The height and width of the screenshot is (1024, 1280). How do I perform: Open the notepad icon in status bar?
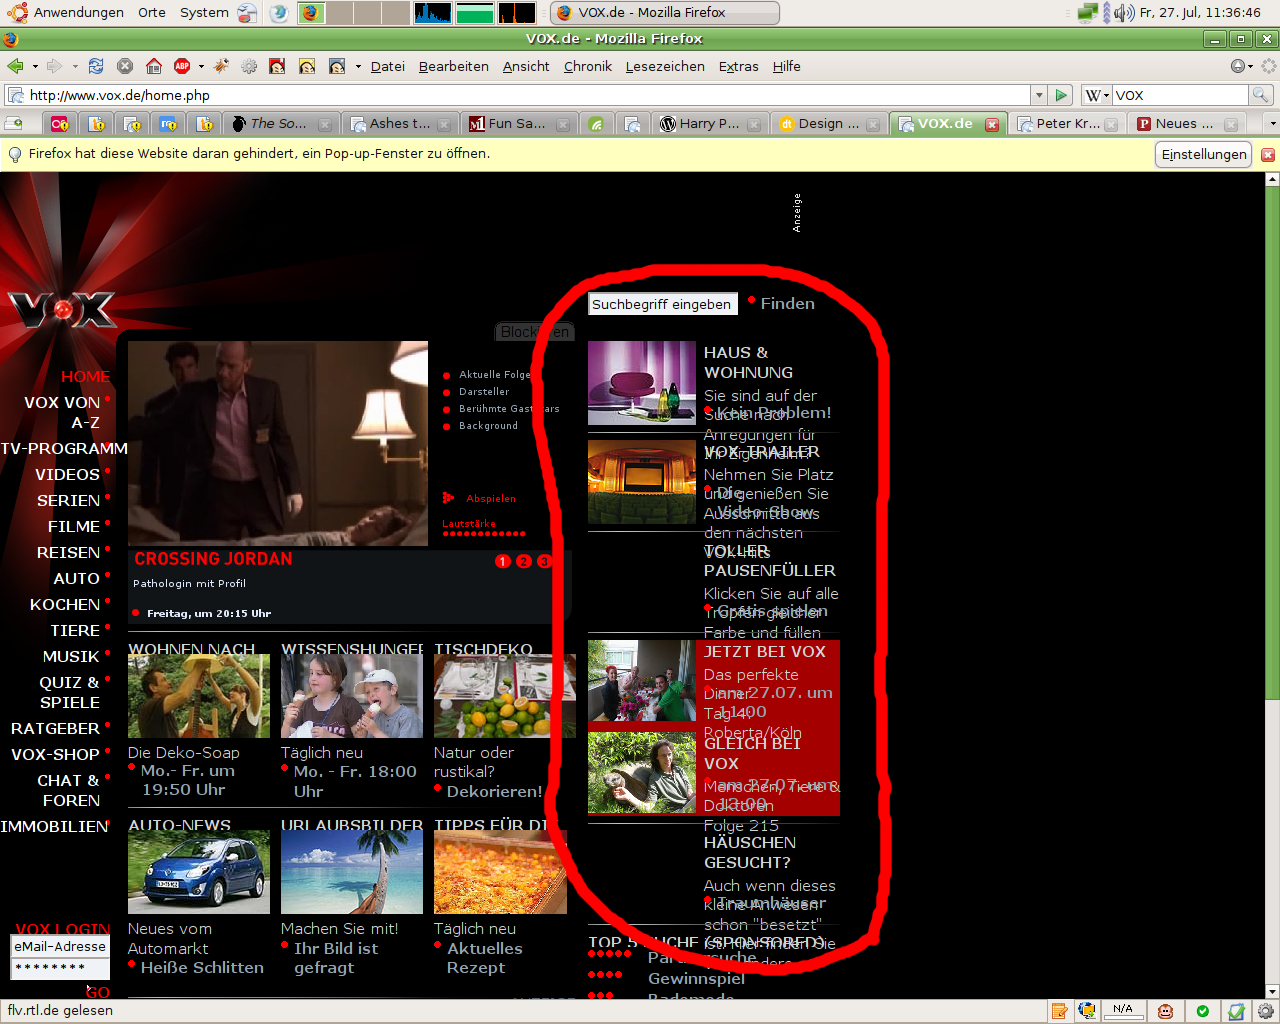tap(1059, 1011)
